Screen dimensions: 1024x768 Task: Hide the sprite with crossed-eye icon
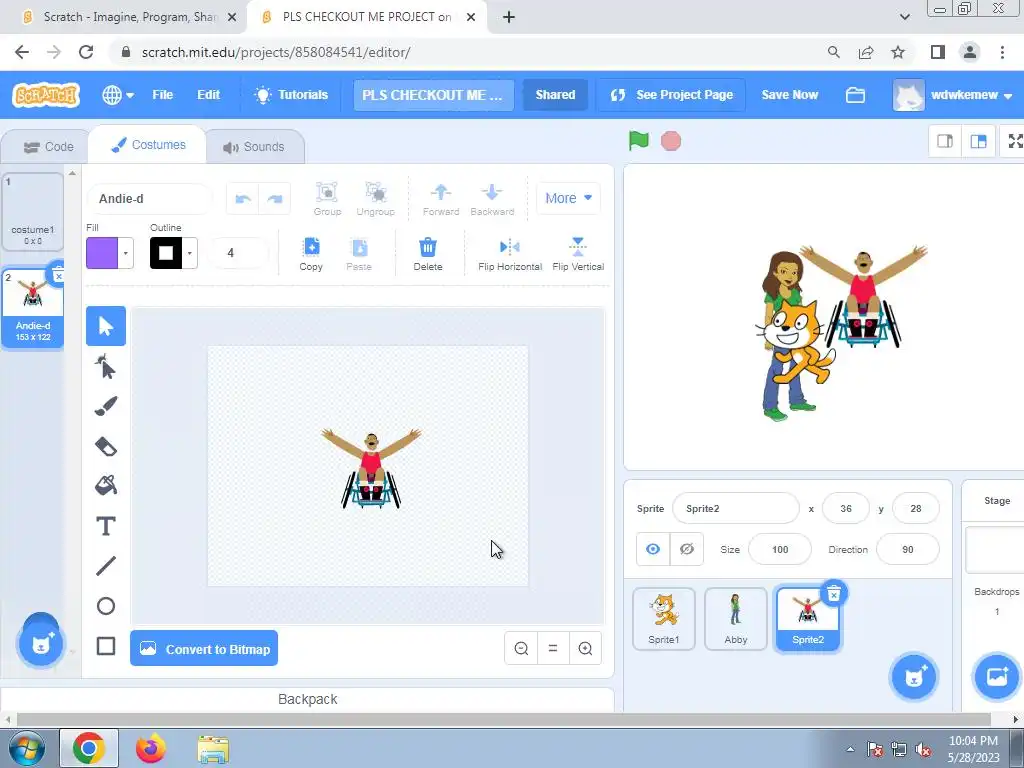pos(686,549)
